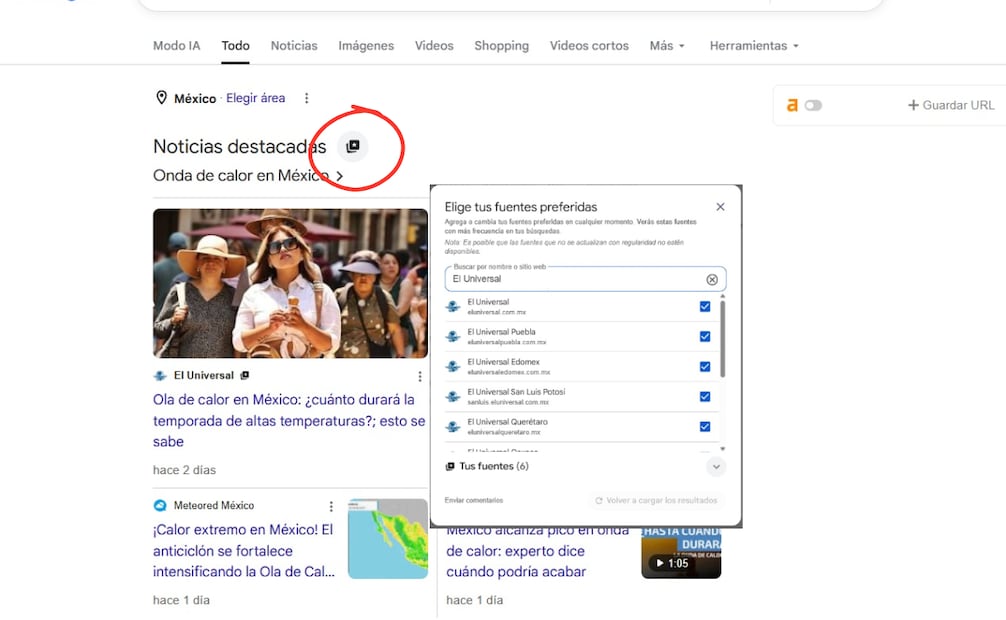Switch to the Noticias tab

(294, 46)
